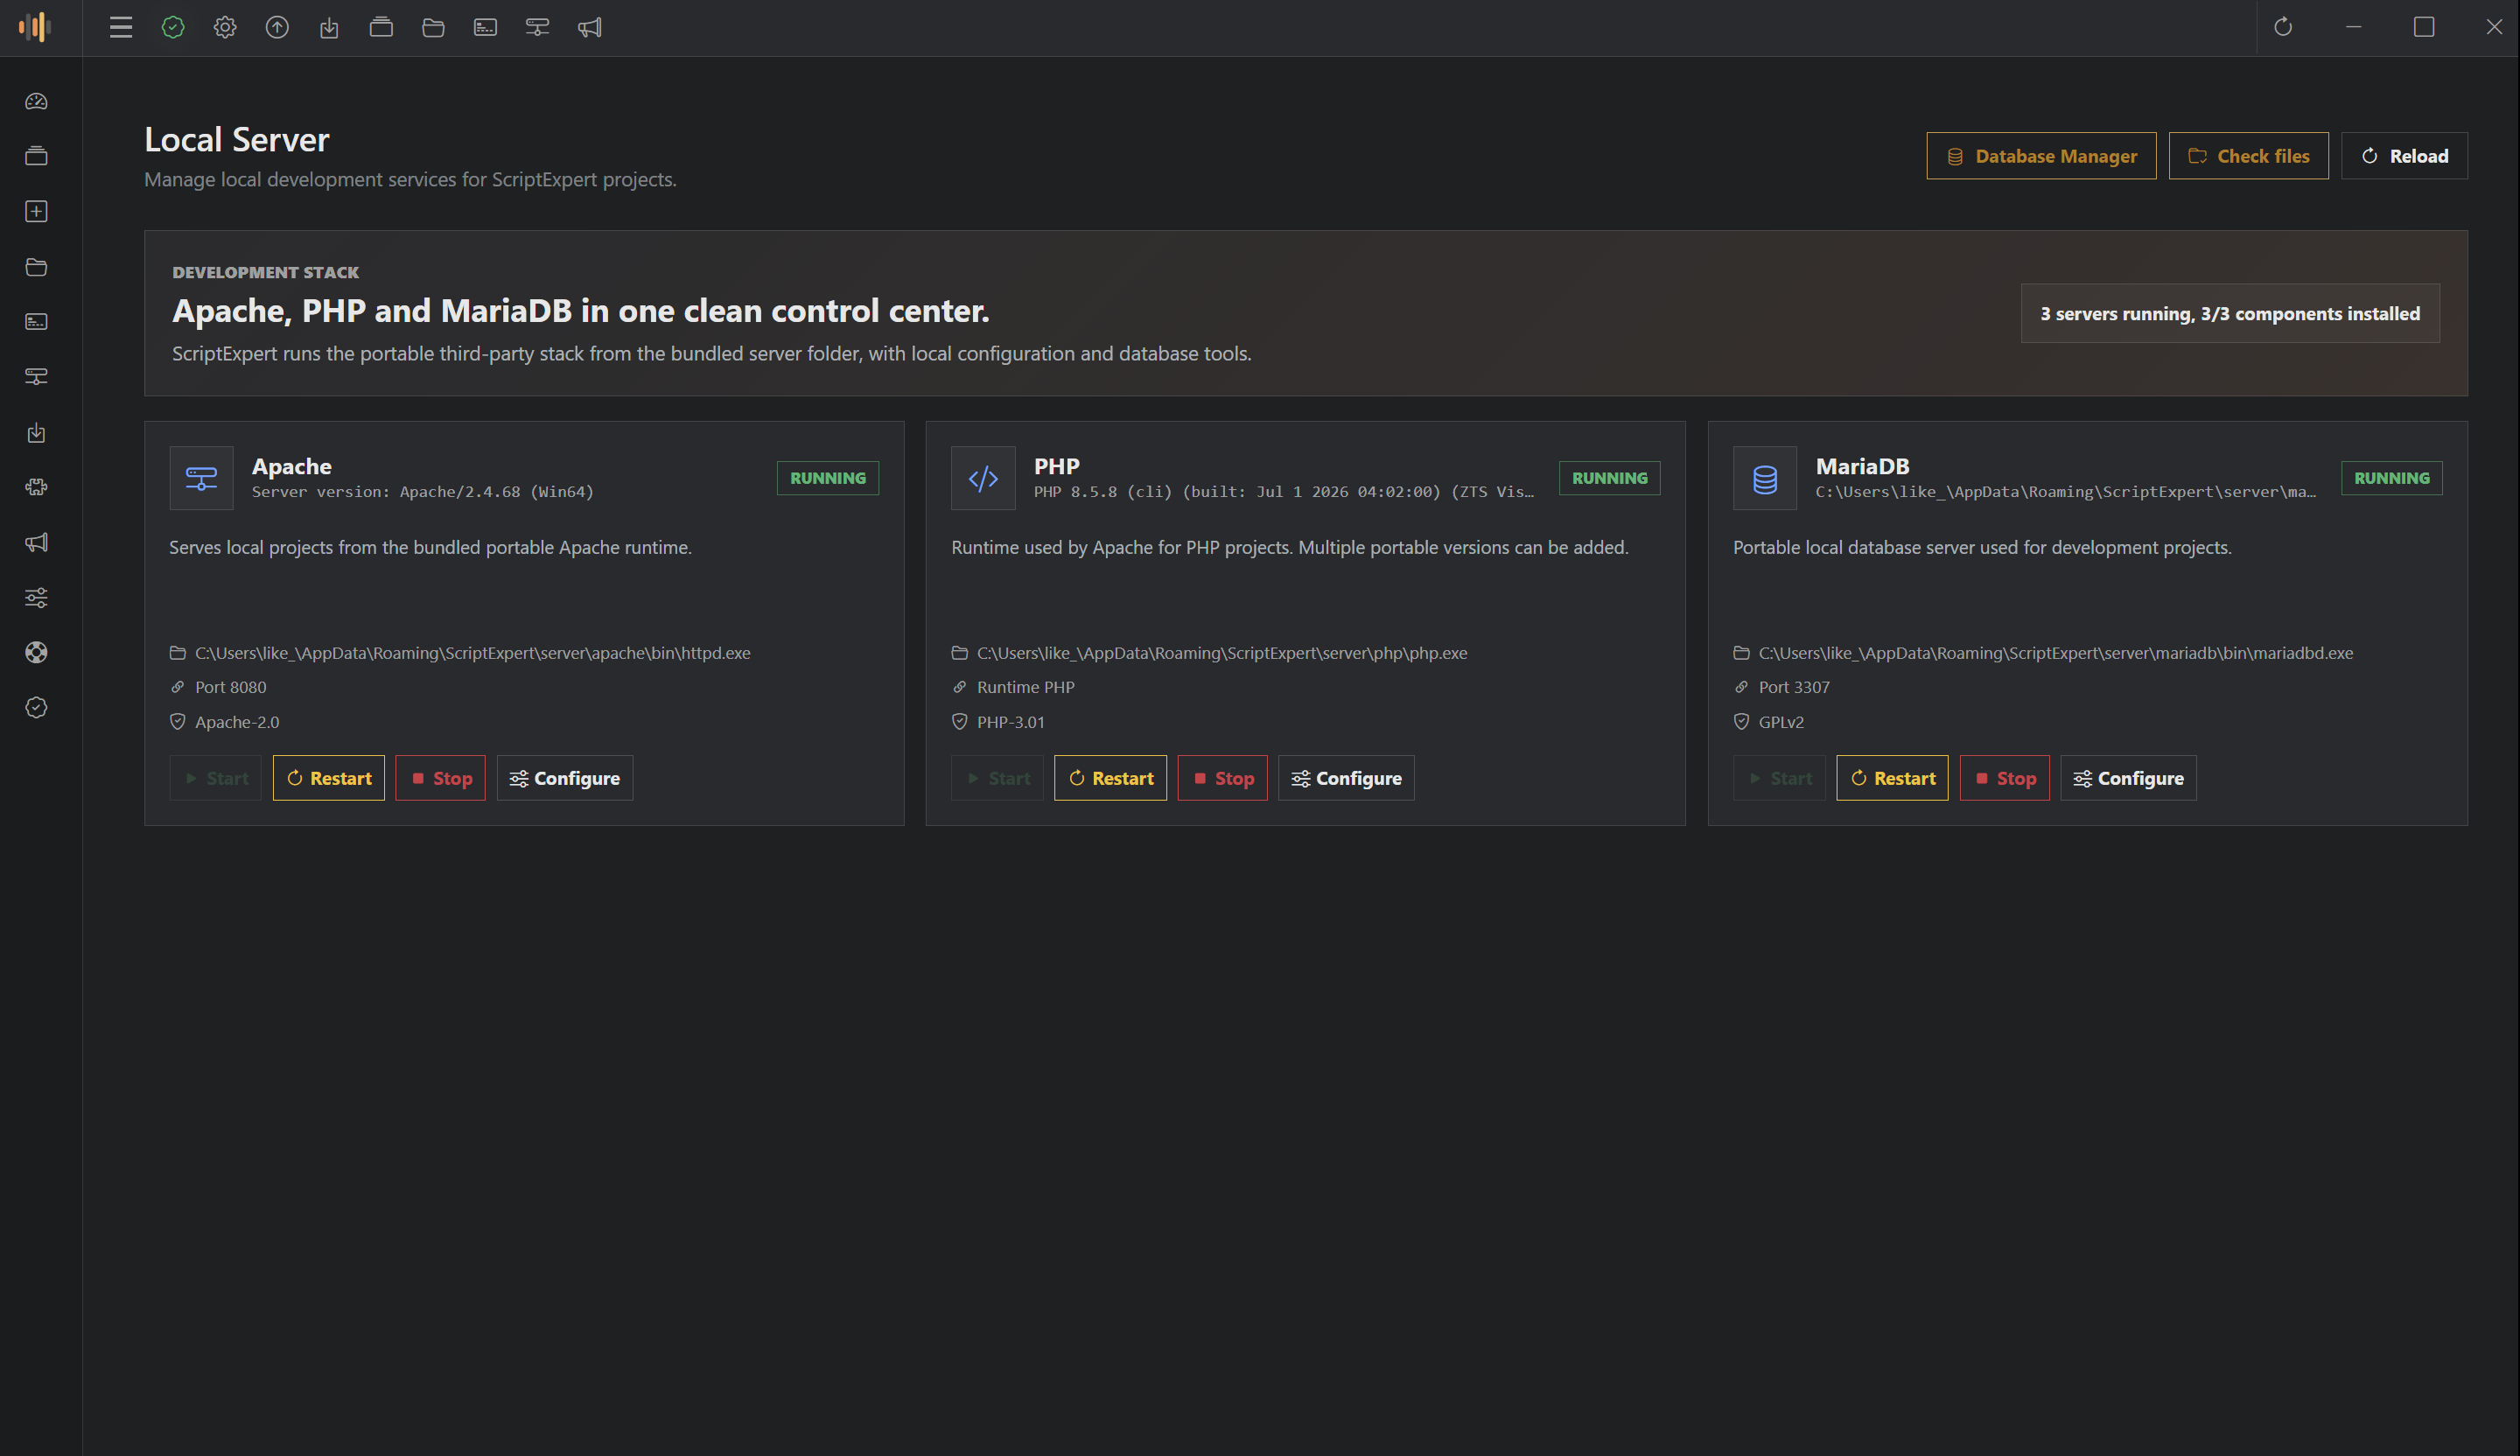Image resolution: width=2520 pixels, height=1456 pixels.
Task: Click the Apache RUNNING status badge
Action: click(828, 478)
